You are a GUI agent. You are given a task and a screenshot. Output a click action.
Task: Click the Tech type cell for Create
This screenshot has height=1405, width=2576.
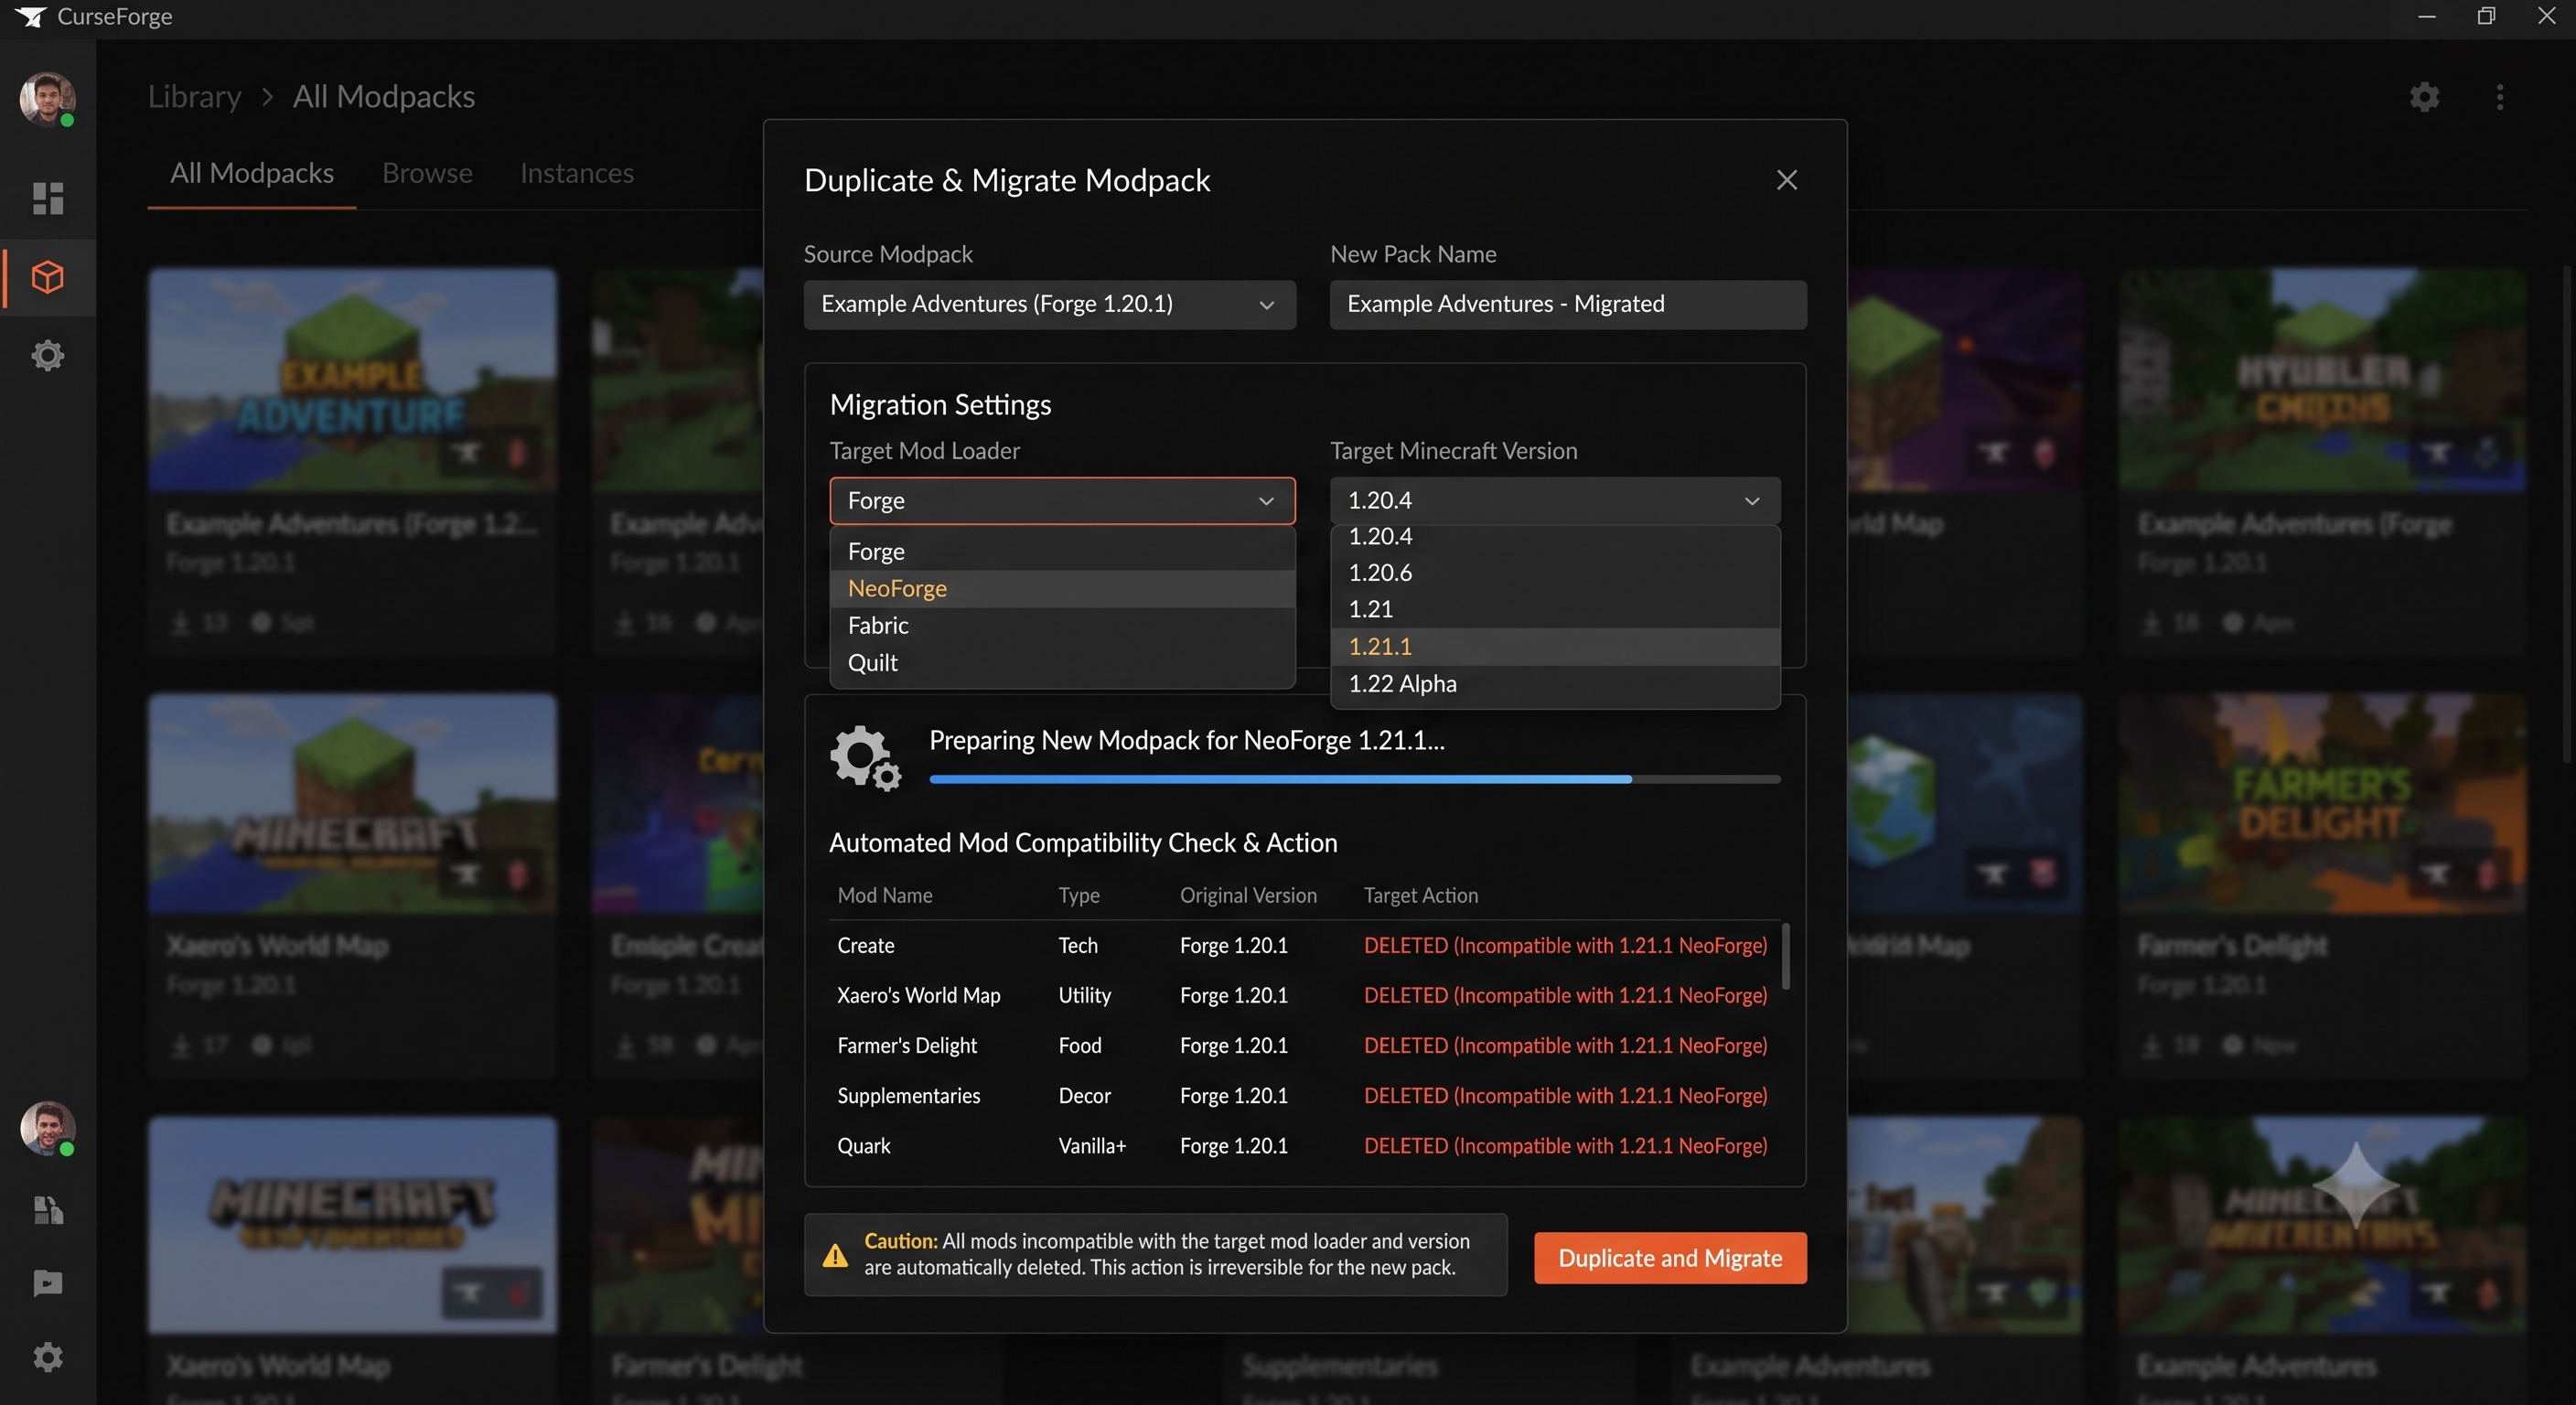tap(1078, 946)
